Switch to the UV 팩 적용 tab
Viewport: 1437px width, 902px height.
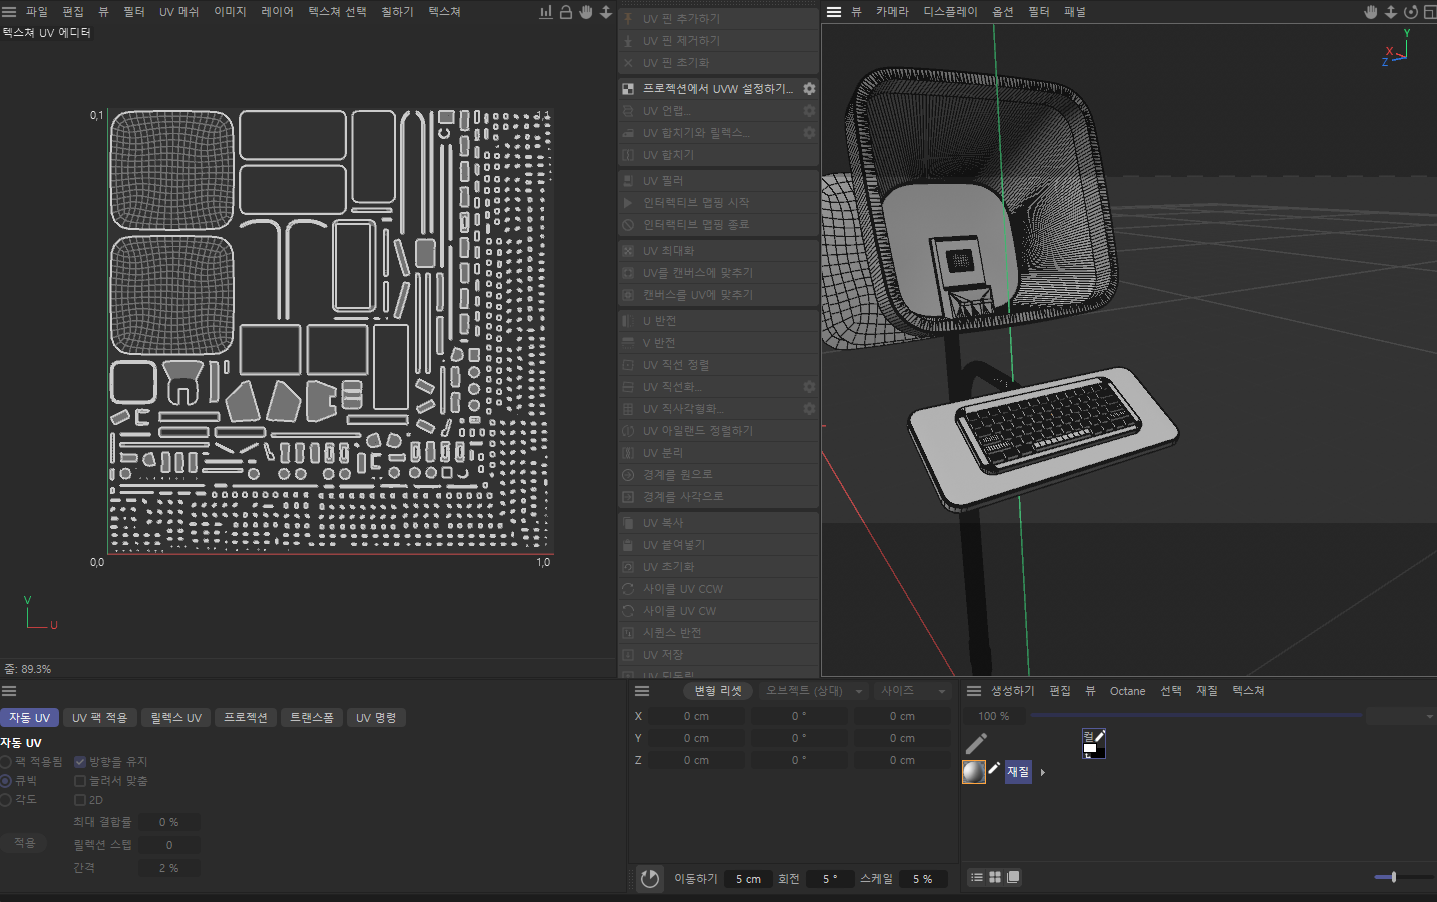click(99, 718)
